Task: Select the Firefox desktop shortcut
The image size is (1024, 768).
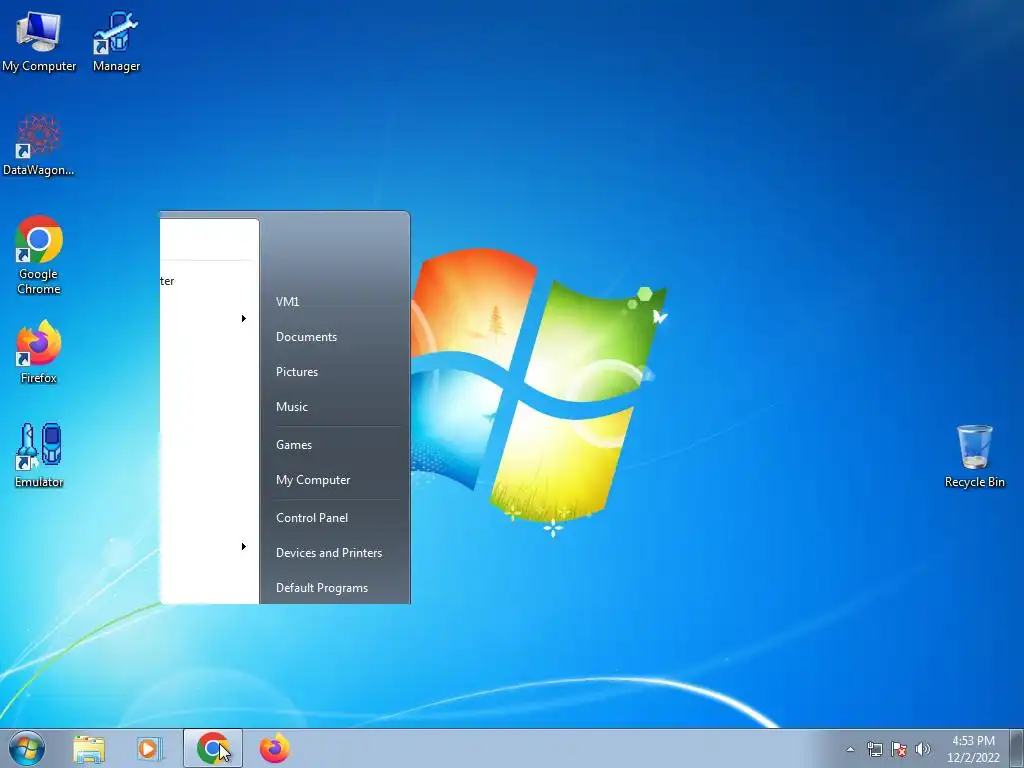Action: pyautogui.click(x=39, y=353)
